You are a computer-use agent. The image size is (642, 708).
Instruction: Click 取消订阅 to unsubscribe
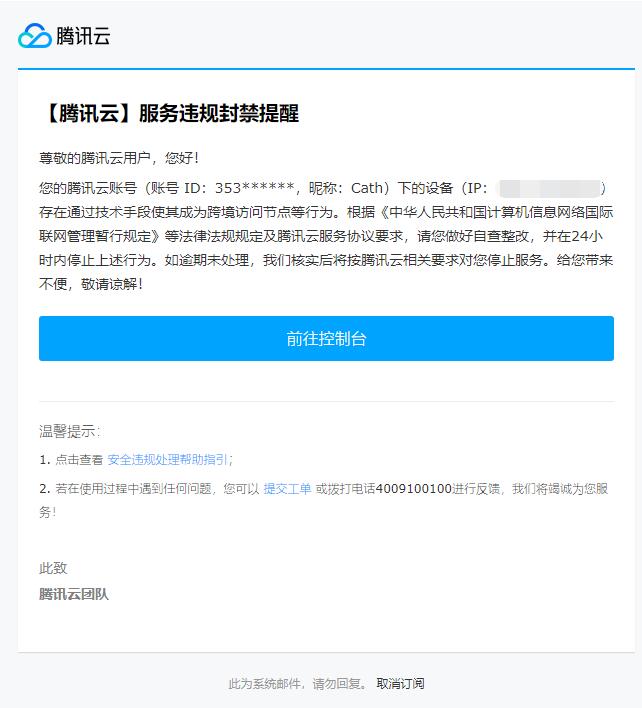pos(400,684)
